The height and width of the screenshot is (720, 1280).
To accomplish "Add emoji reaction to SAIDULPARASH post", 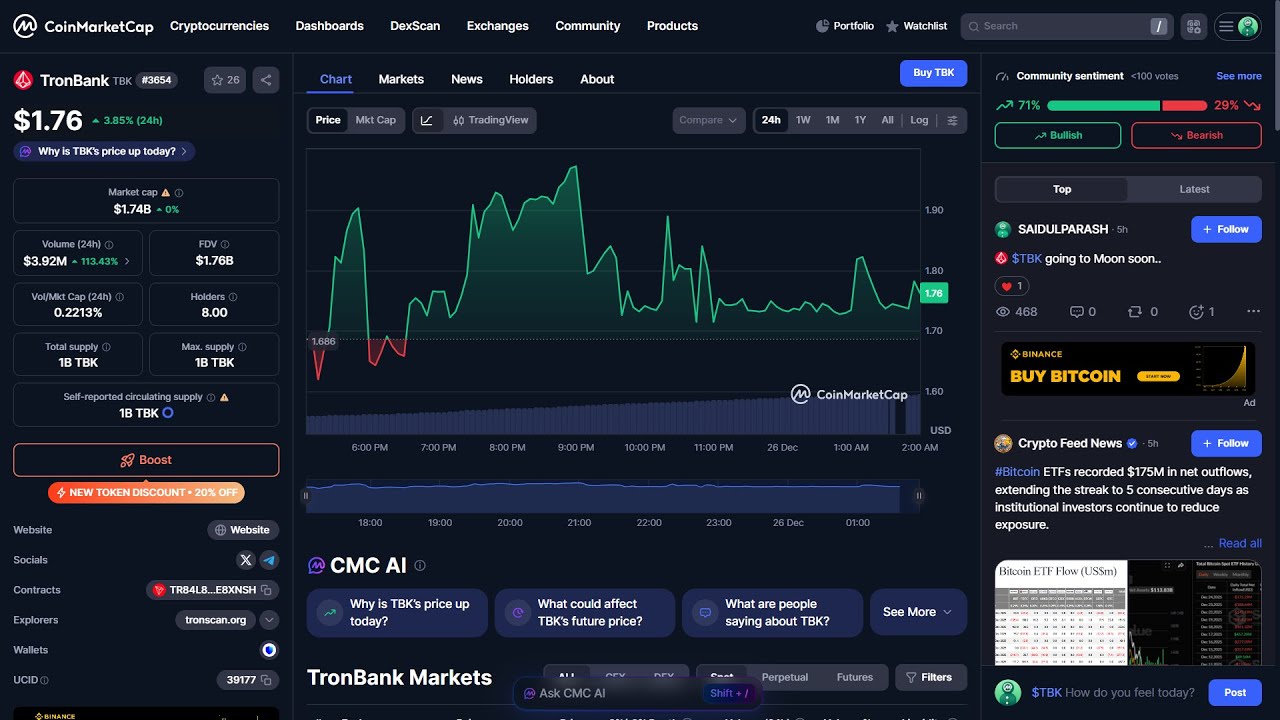I will (1201, 312).
